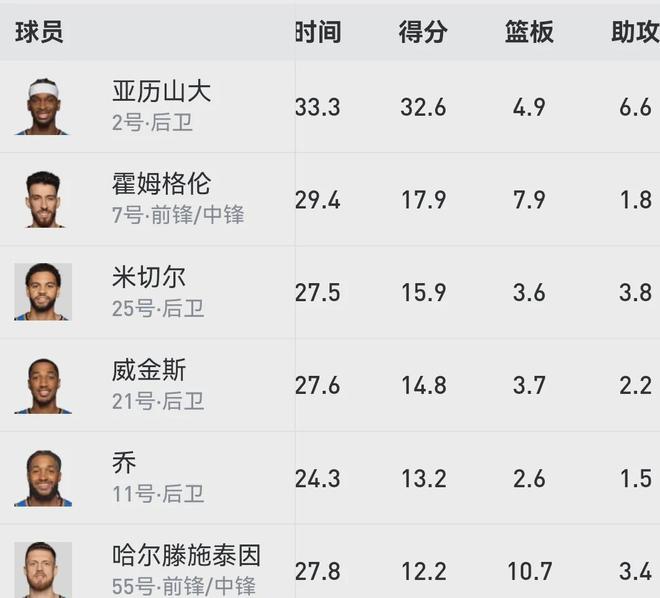Screen dimensions: 660x598
Task: Click 乔's player headshot
Action: 43,478
